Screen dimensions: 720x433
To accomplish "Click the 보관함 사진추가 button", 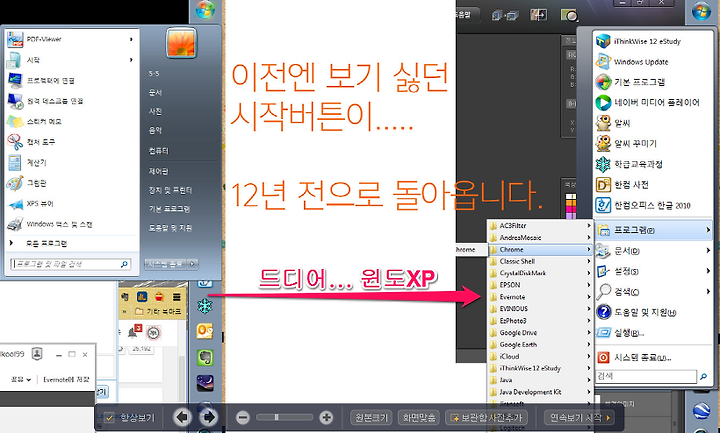I will pos(486,418).
